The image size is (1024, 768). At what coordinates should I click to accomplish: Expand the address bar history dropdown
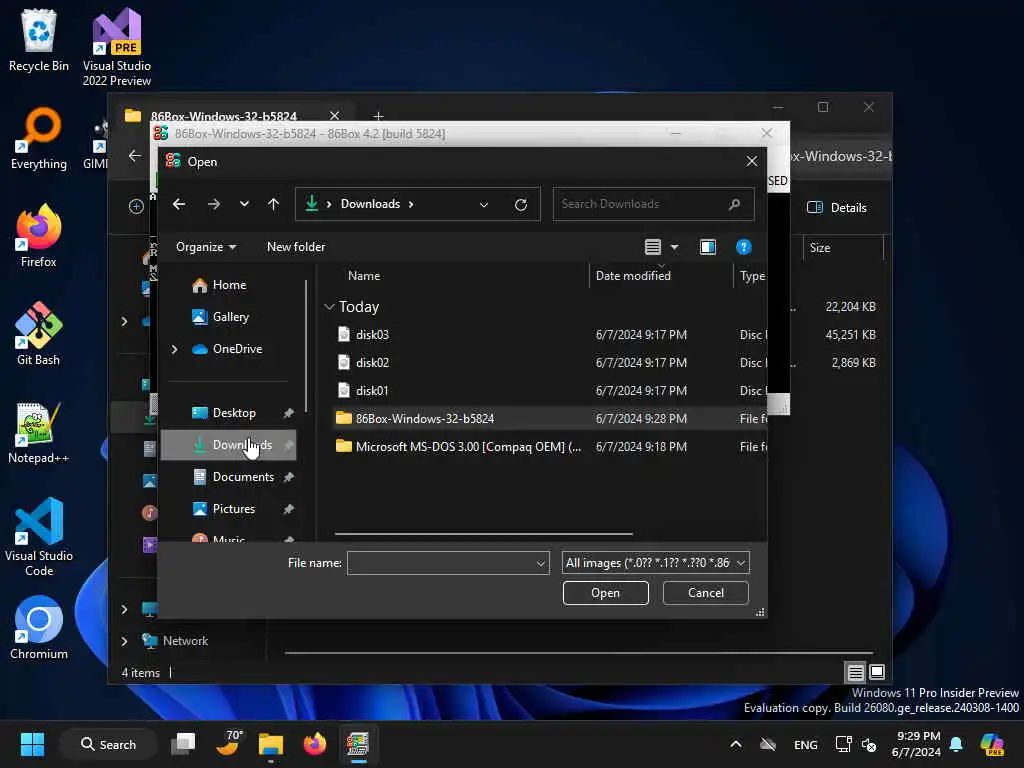point(484,204)
